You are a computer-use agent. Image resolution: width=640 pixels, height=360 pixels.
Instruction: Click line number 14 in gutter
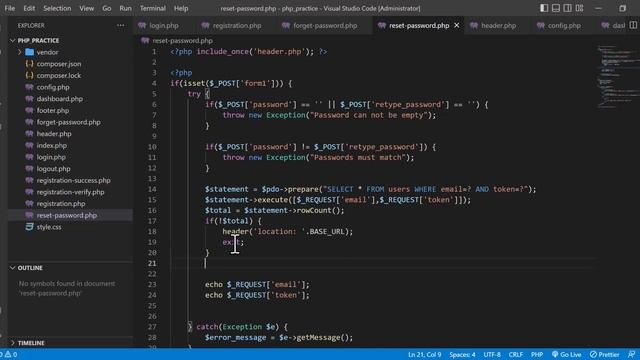pos(152,189)
